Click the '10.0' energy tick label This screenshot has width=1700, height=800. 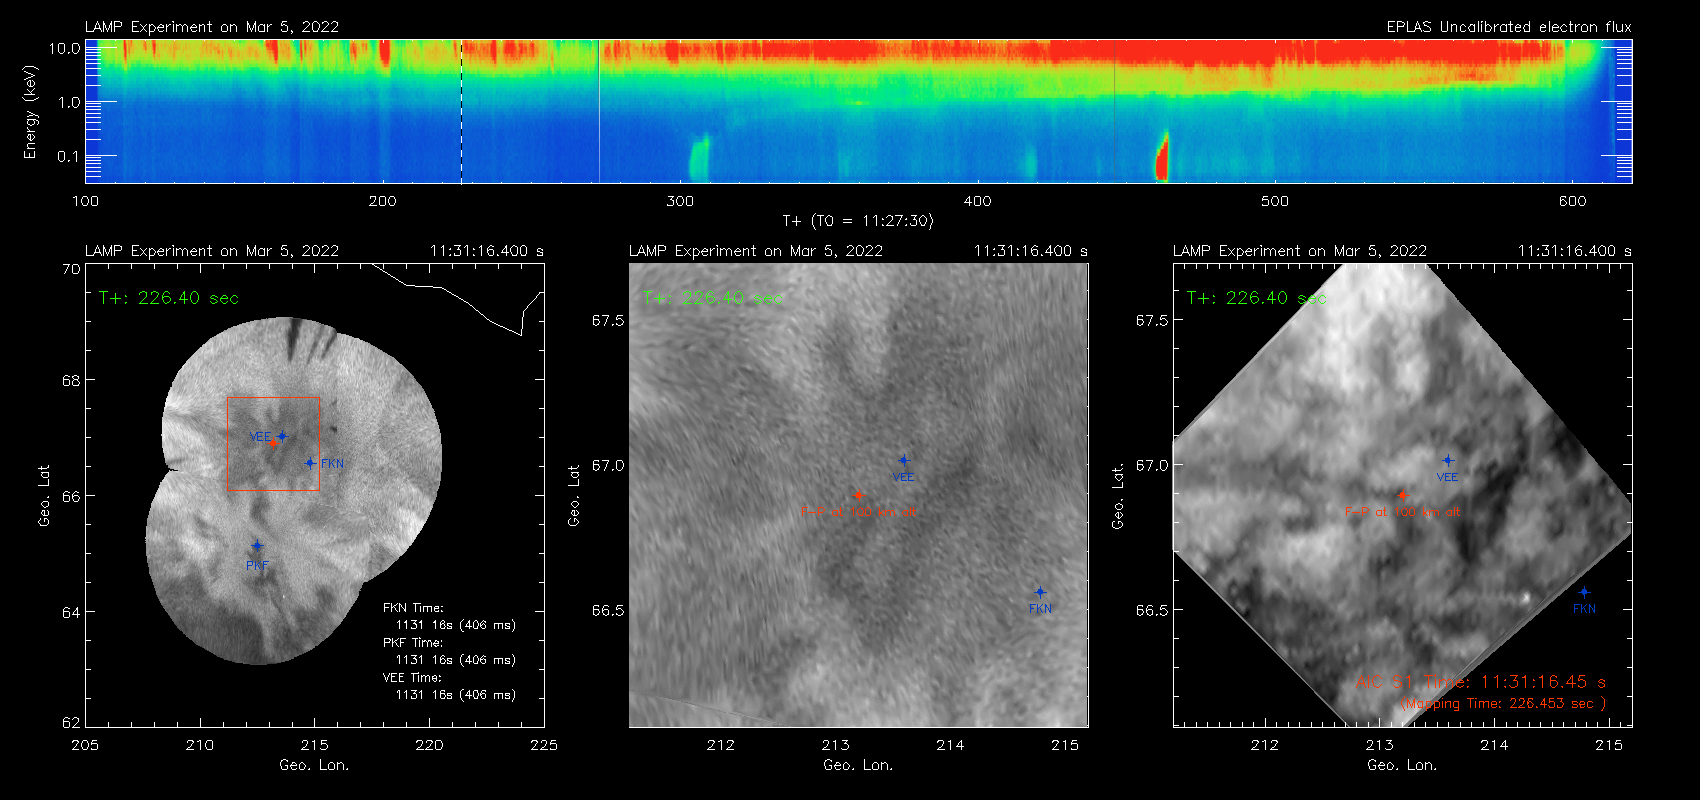tap(64, 48)
